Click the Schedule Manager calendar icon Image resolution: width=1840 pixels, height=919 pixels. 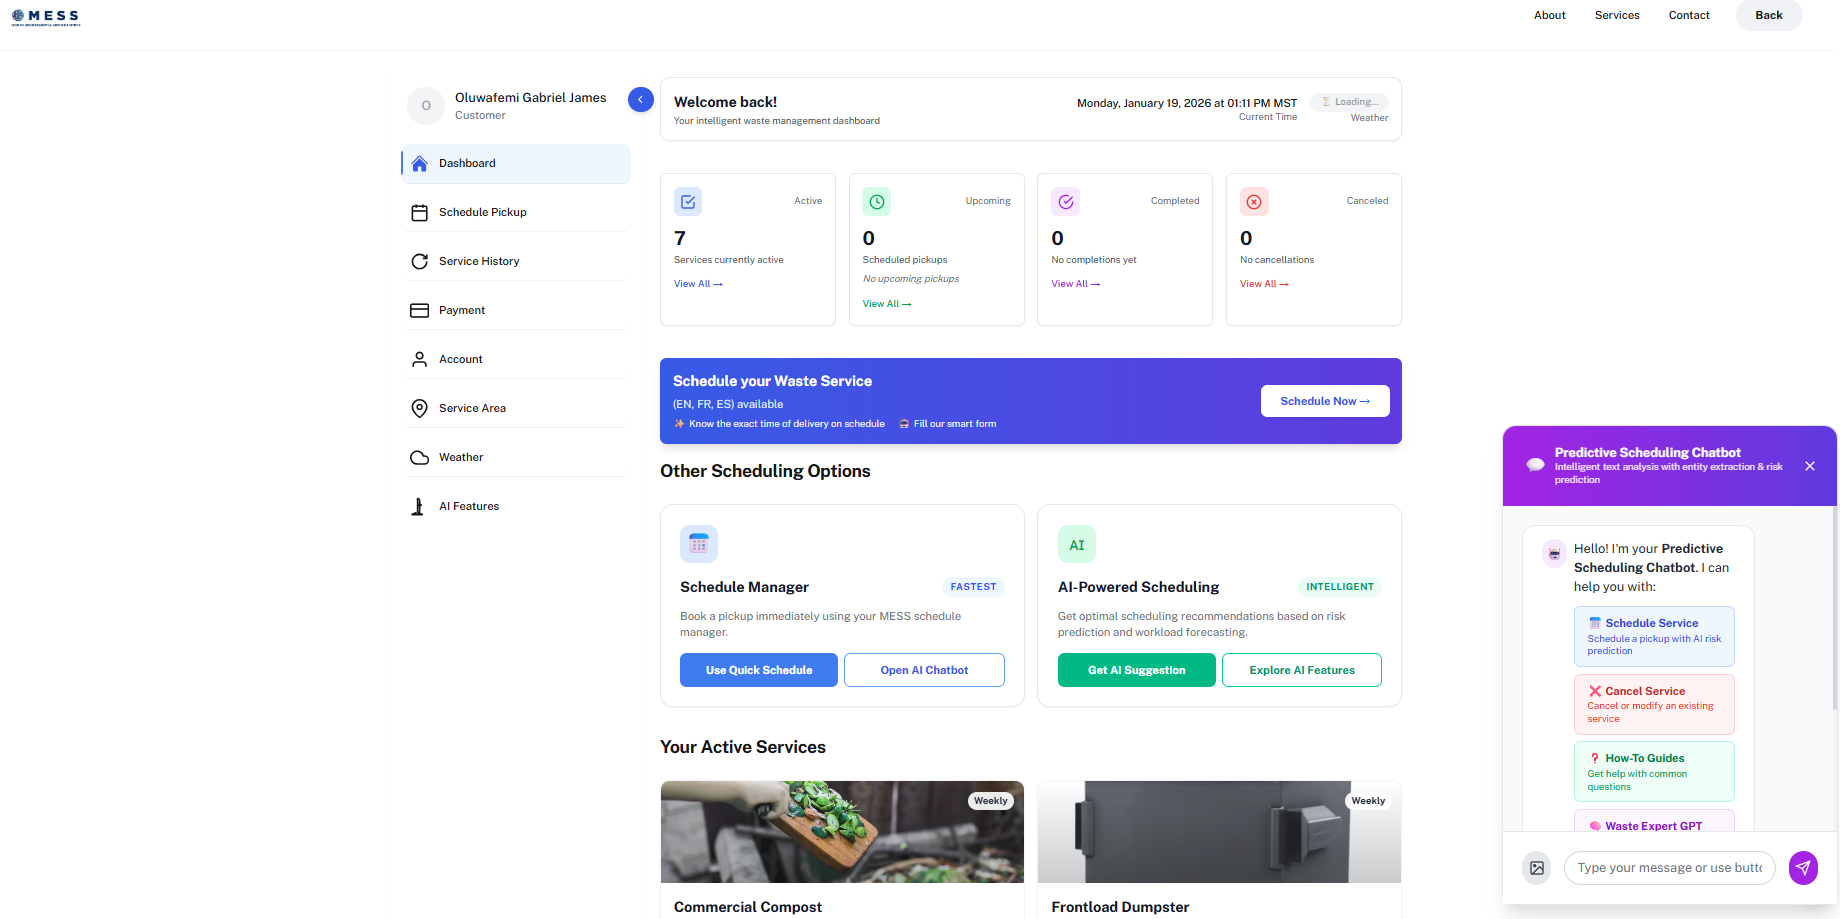click(x=699, y=544)
